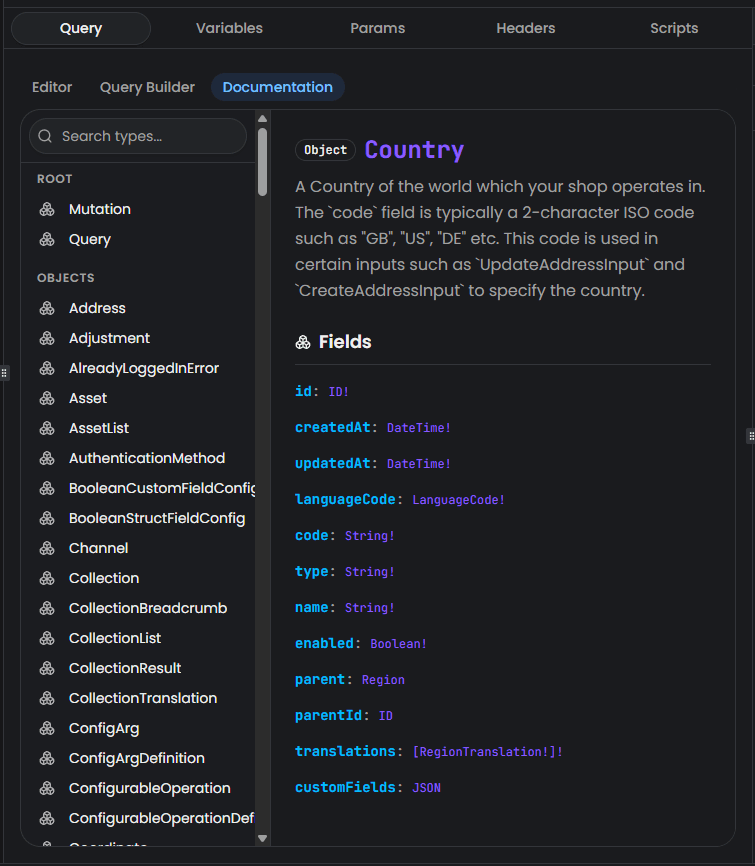Click the right panel resize handle
Screen dimensions: 755x866
(x=751, y=436)
